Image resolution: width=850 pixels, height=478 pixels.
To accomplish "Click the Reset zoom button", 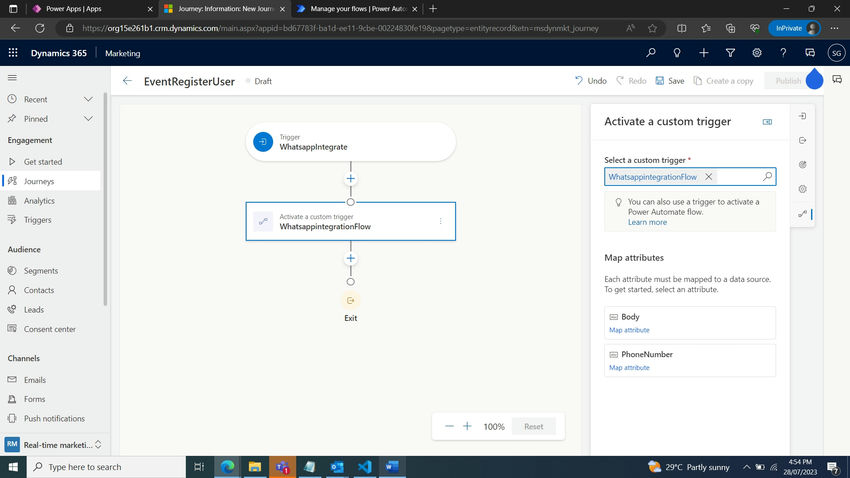I will 533,427.
